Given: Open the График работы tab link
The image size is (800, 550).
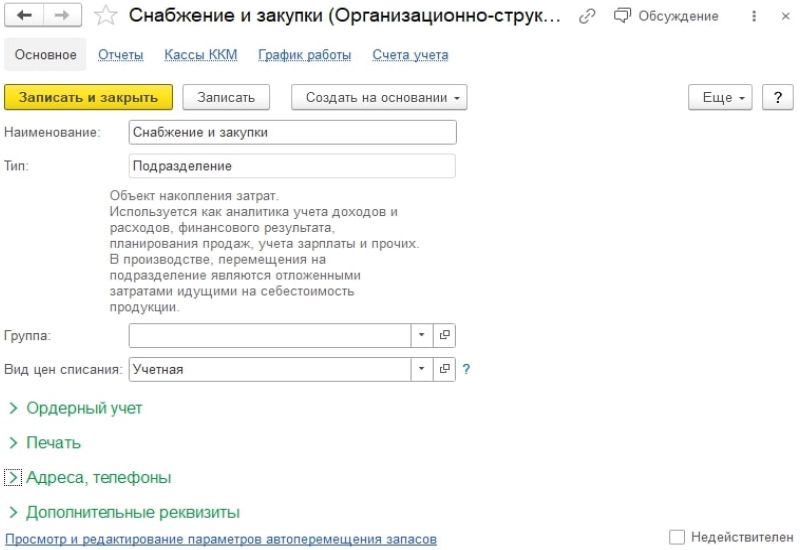Looking at the screenshot, I should coord(305,55).
